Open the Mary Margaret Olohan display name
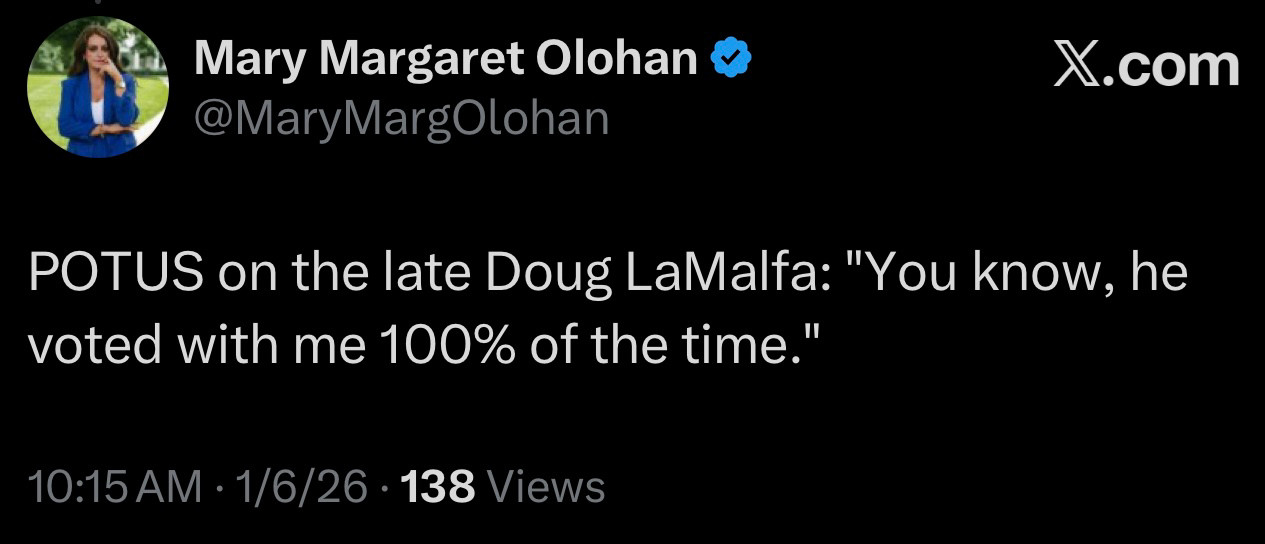 point(445,60)
